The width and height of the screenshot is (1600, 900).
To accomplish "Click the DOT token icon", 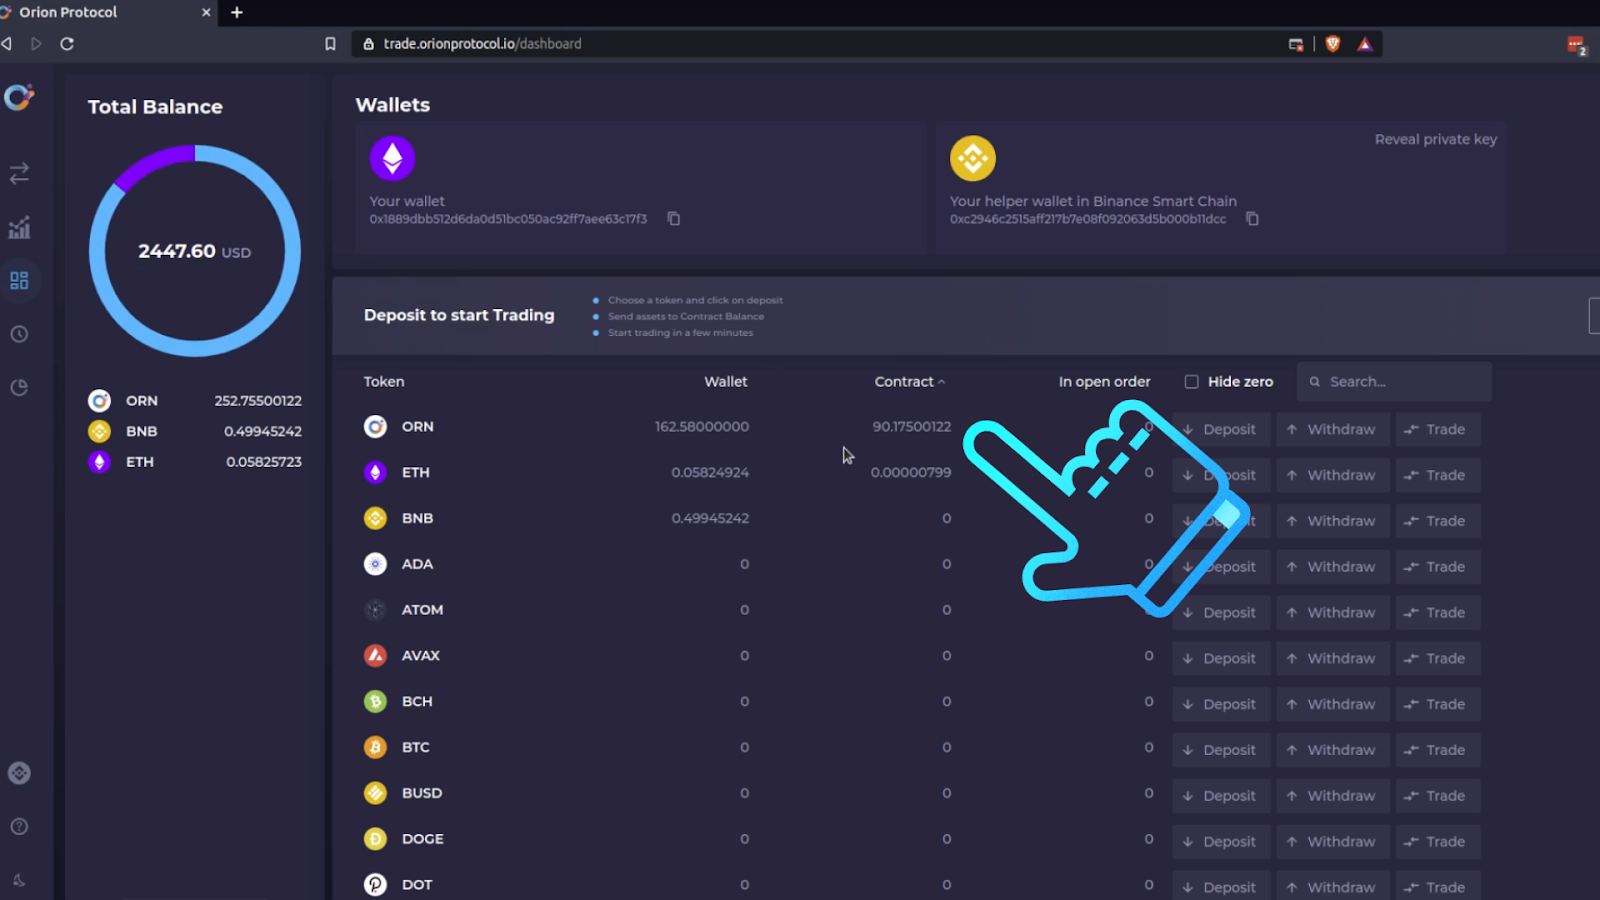I will coord(375,885).
